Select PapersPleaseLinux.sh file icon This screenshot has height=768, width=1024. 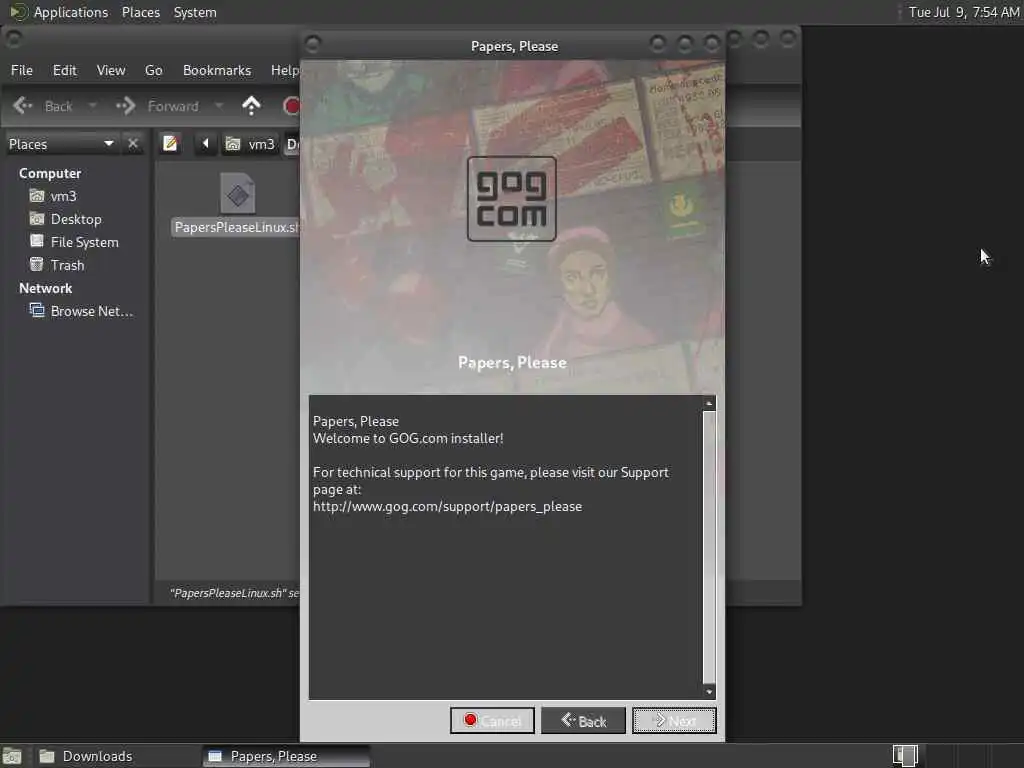pos(238,193)
